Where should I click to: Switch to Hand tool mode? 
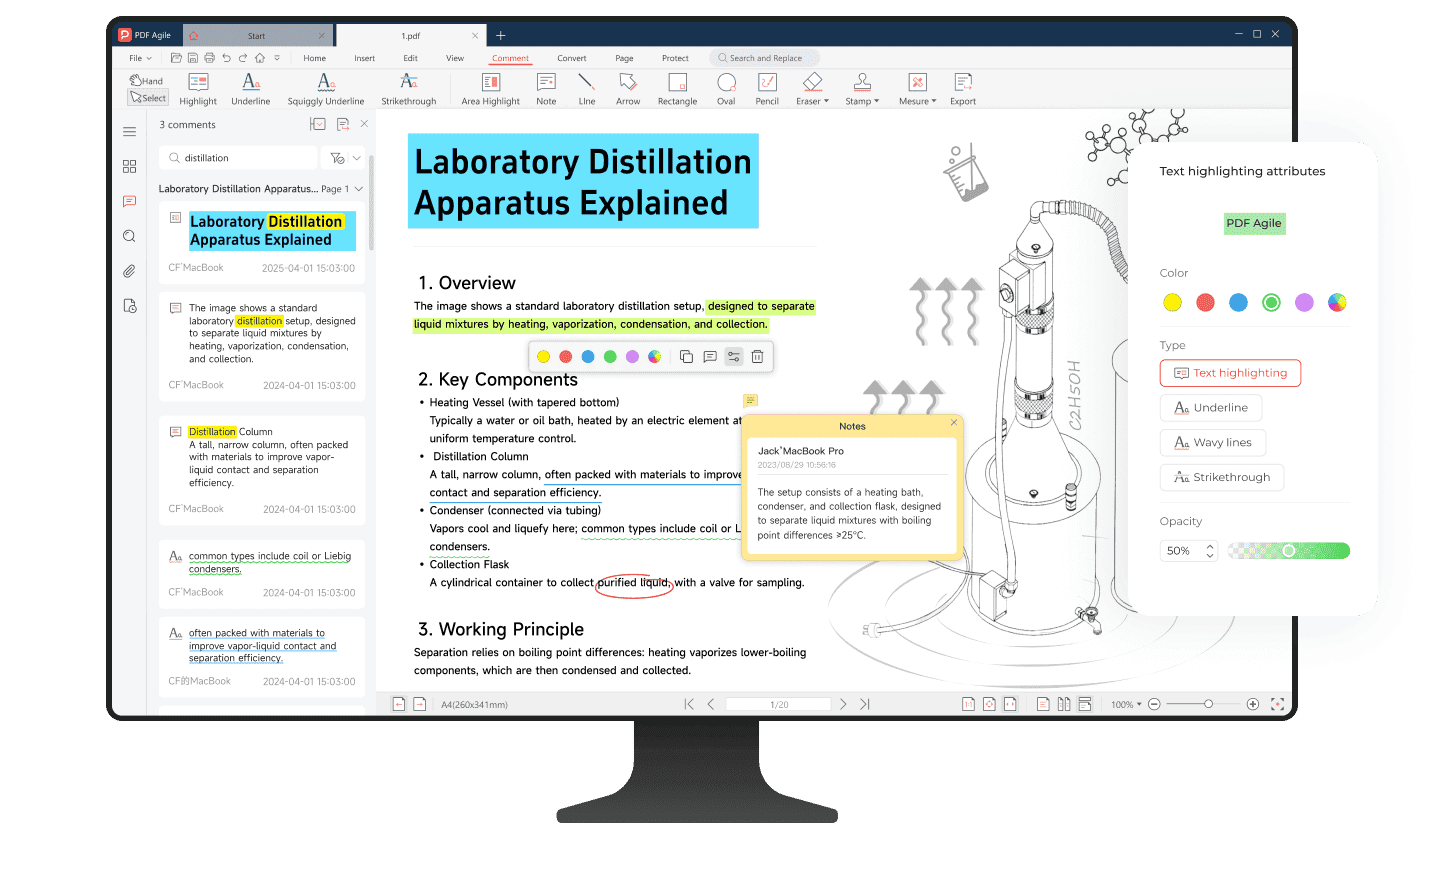point(146,81)
